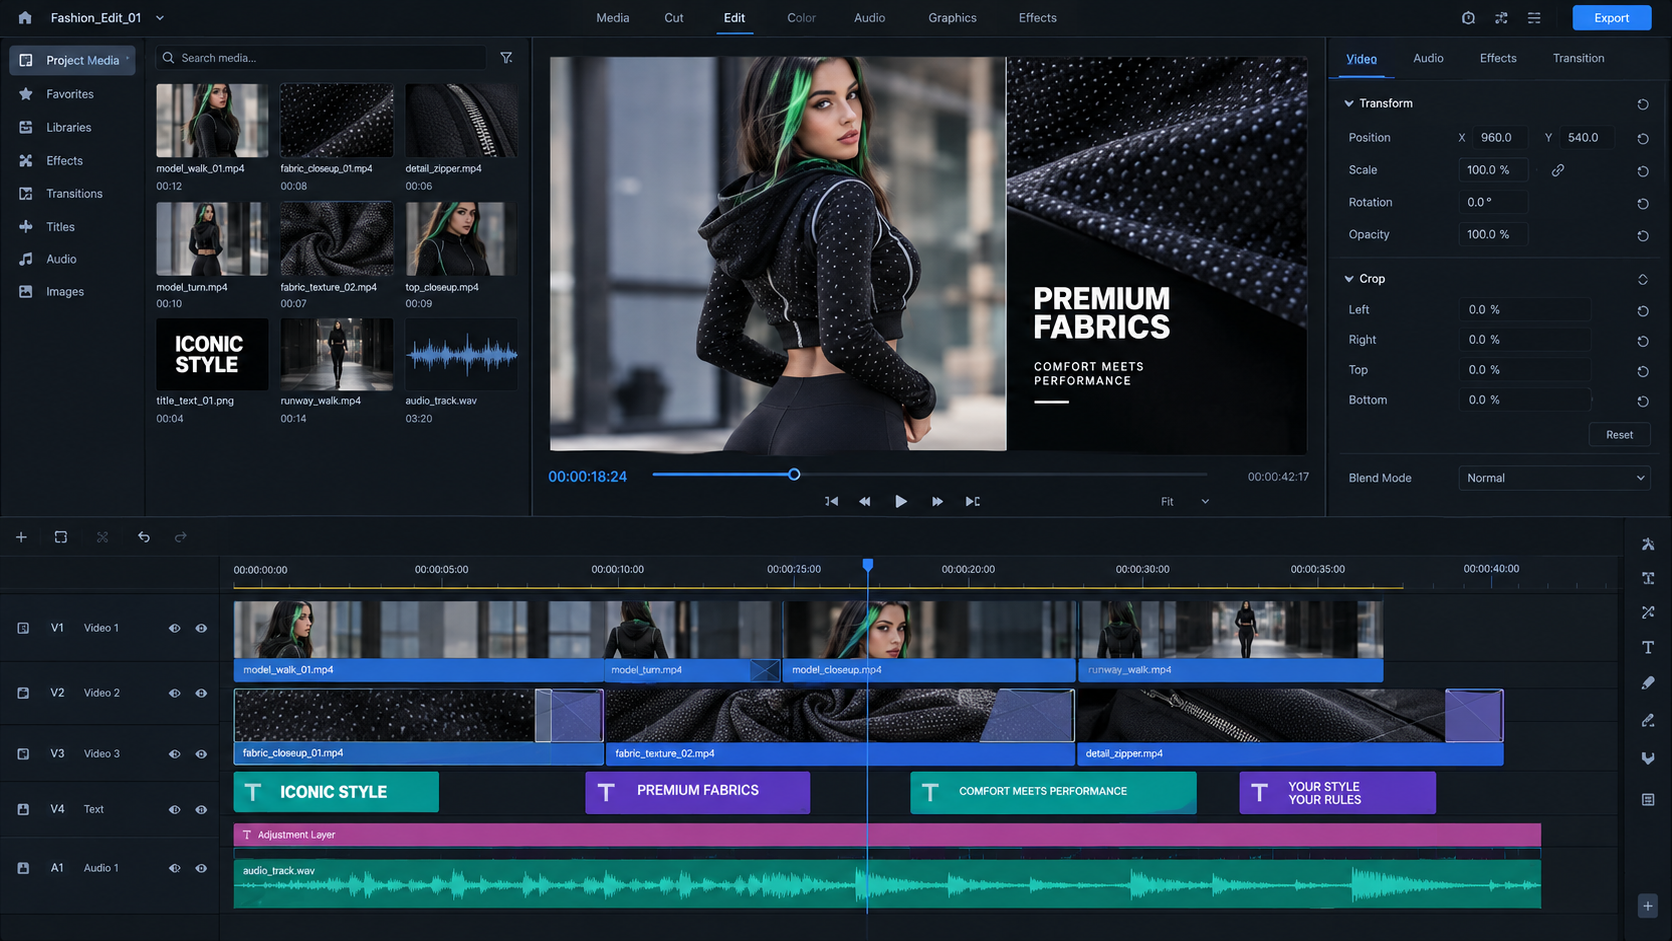This screenshot has height=941, width=1672.
Task: Open the inspector Audio tab
Action: click(x=1428, y=58)
